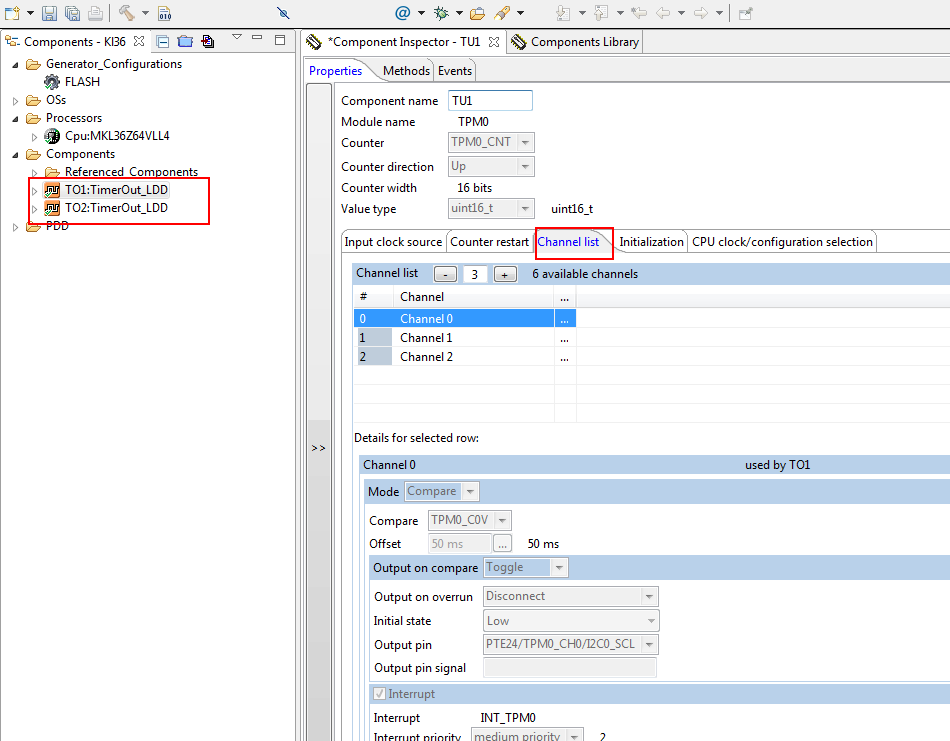Click the Save icon in toolbar
Screen dimensions: 950x741
[49, 13]
